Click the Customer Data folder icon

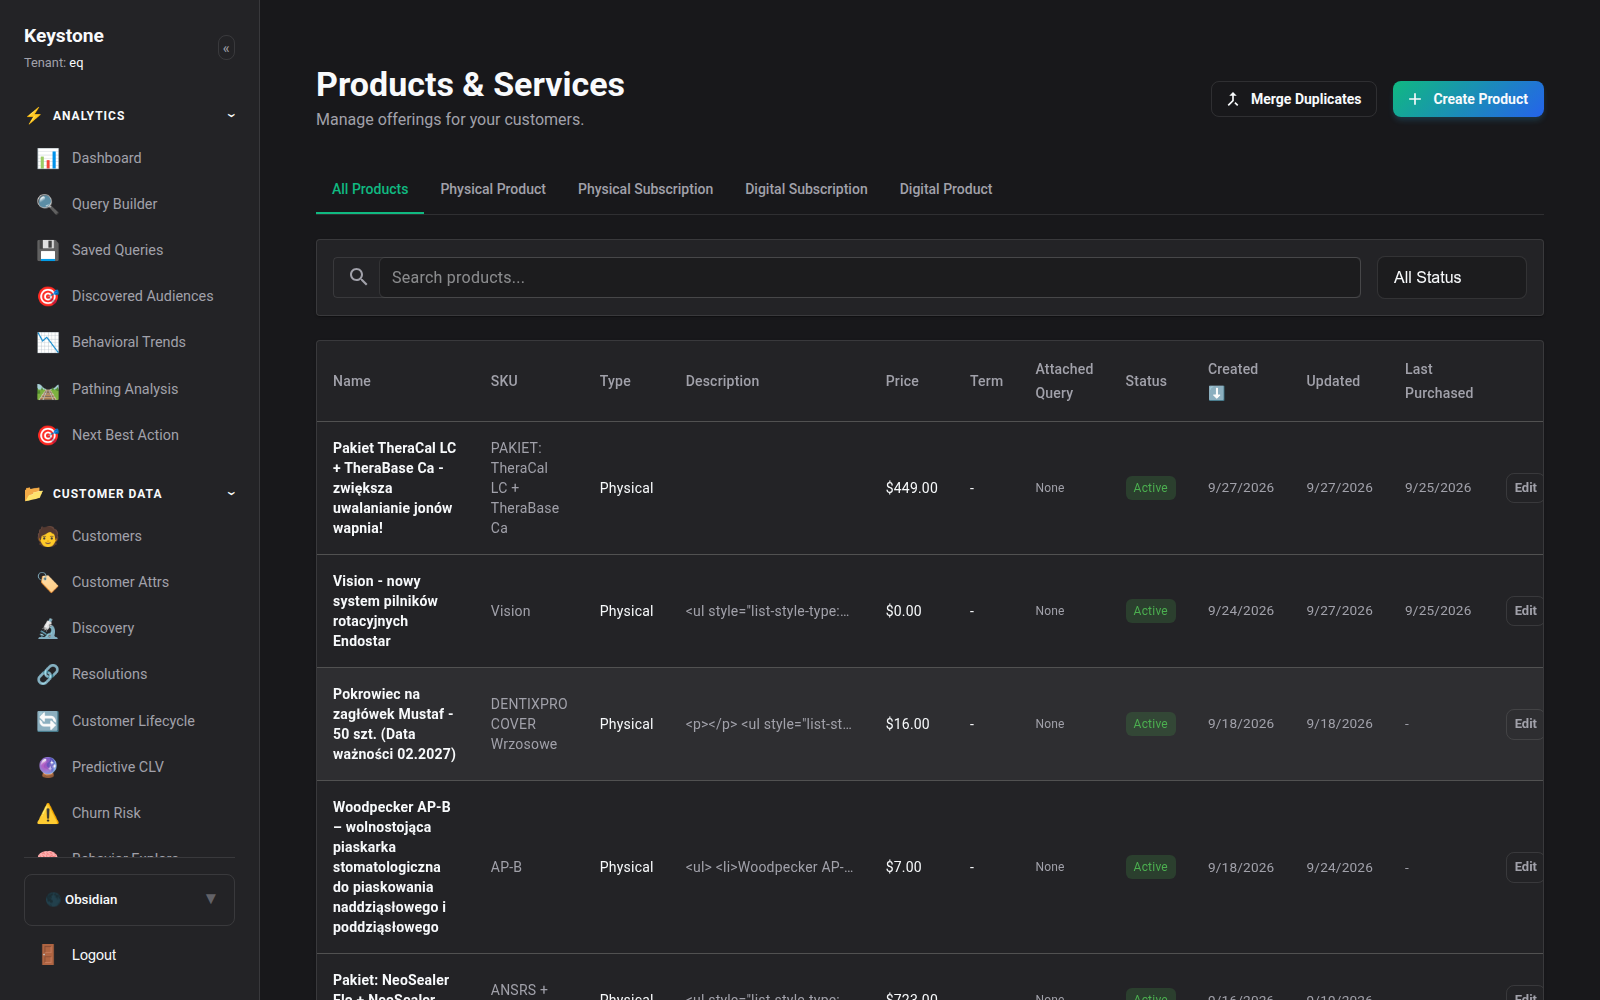pyautogui.click(x=34, y=494)
